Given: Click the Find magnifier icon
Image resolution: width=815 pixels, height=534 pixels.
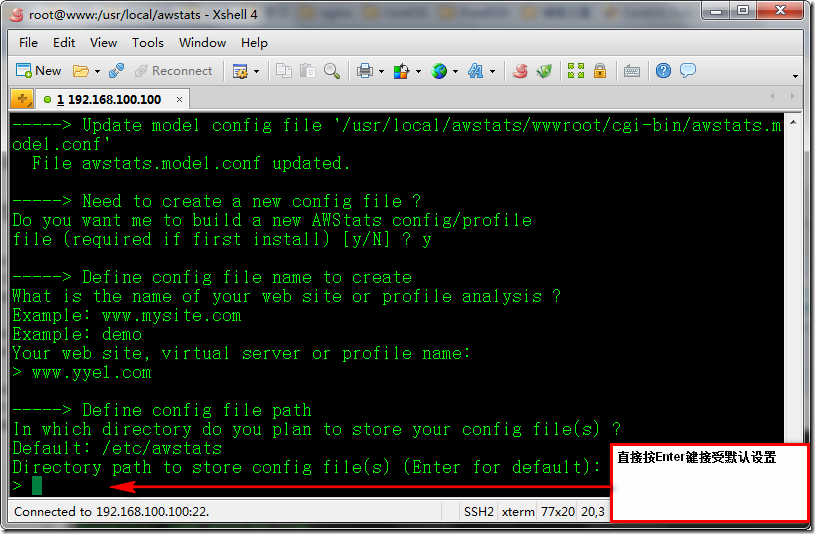Looking at the screenshot, I should point(332,71).
